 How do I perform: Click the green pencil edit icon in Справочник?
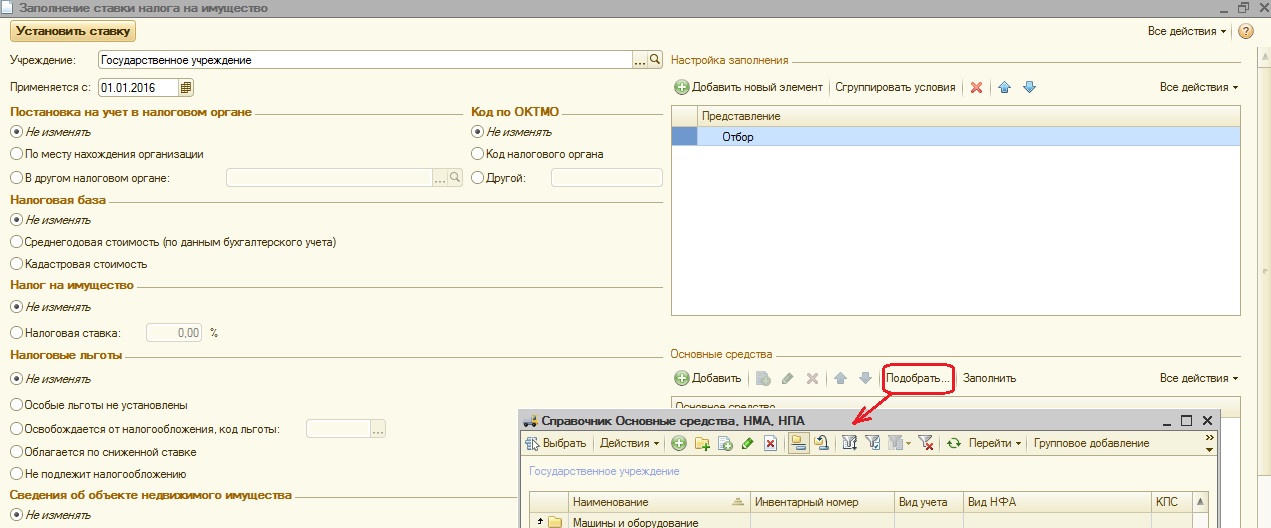(x=747, y=443)
